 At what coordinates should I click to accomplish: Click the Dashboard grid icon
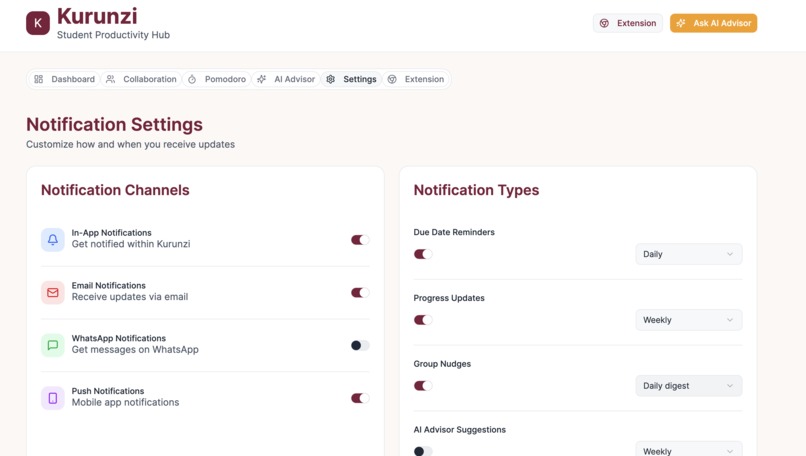tap(39, 79)
